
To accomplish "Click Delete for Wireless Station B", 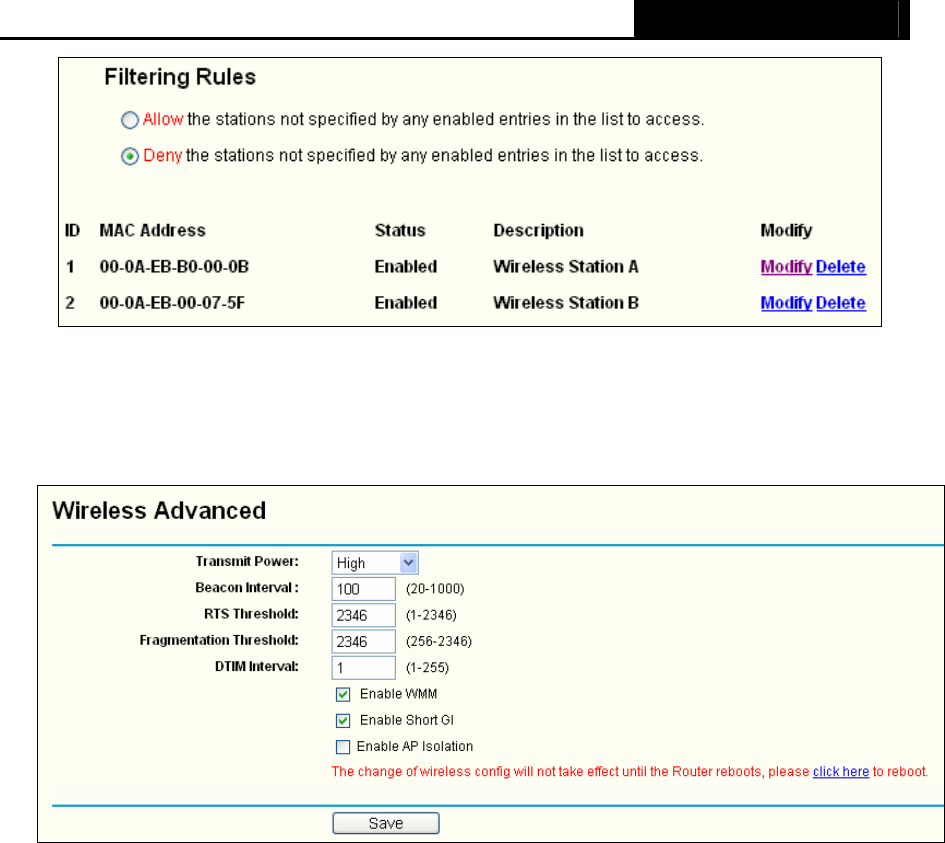I will [840, 302].
